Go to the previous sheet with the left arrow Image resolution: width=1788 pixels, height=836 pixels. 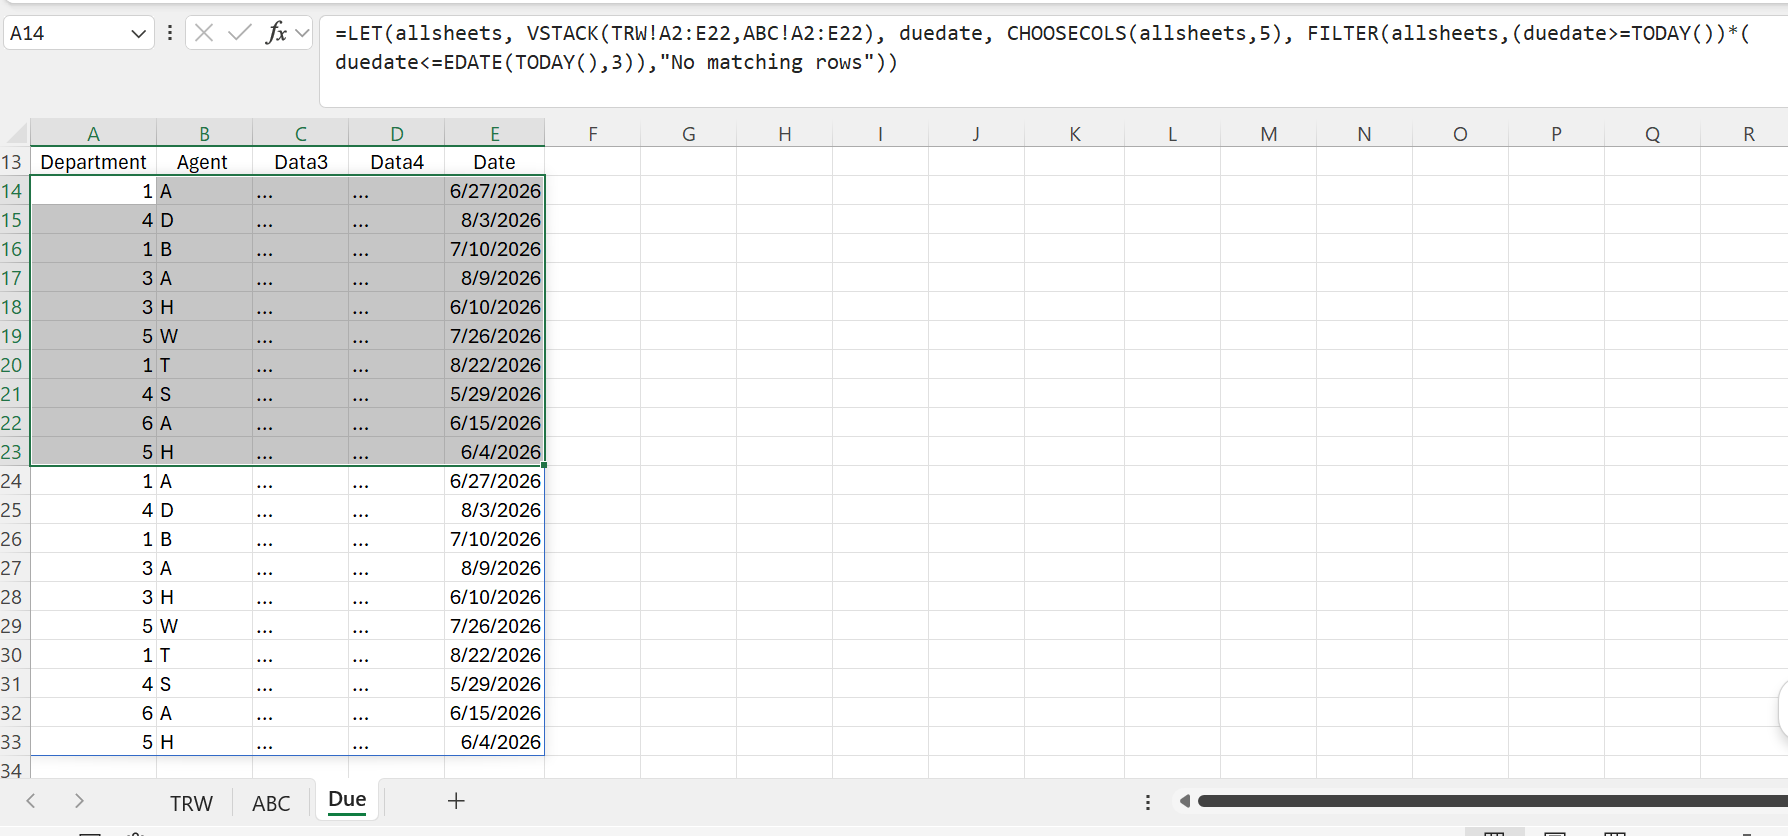pyautogui.click(x=31, y=801)
